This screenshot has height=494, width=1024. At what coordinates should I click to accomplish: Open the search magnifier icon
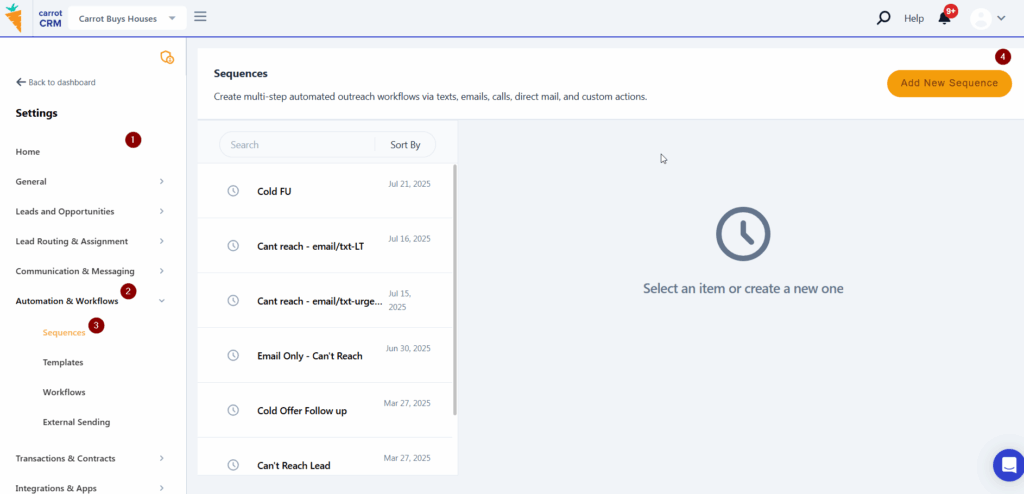point(883,18)
